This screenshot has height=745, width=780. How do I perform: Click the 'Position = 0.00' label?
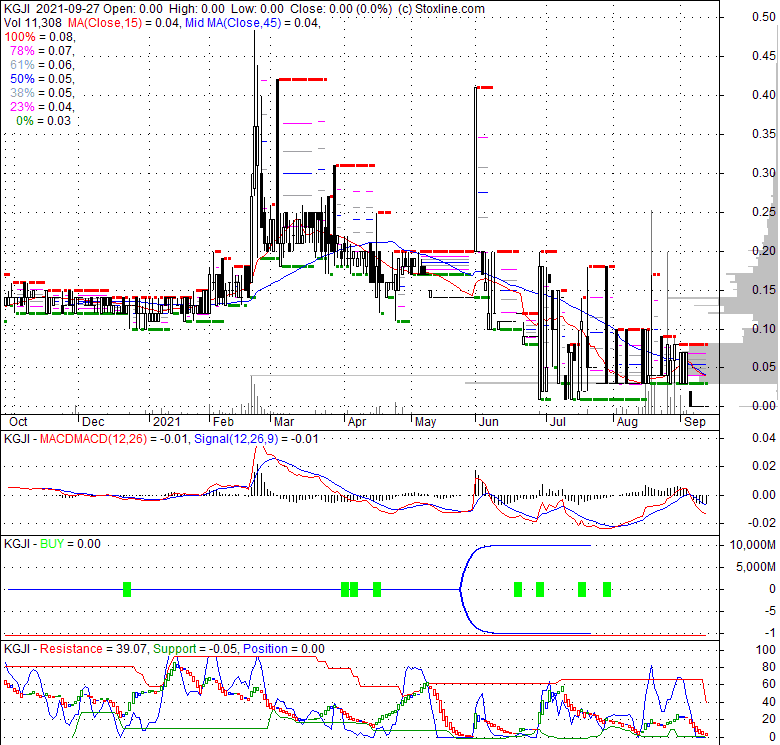point(284,649)
